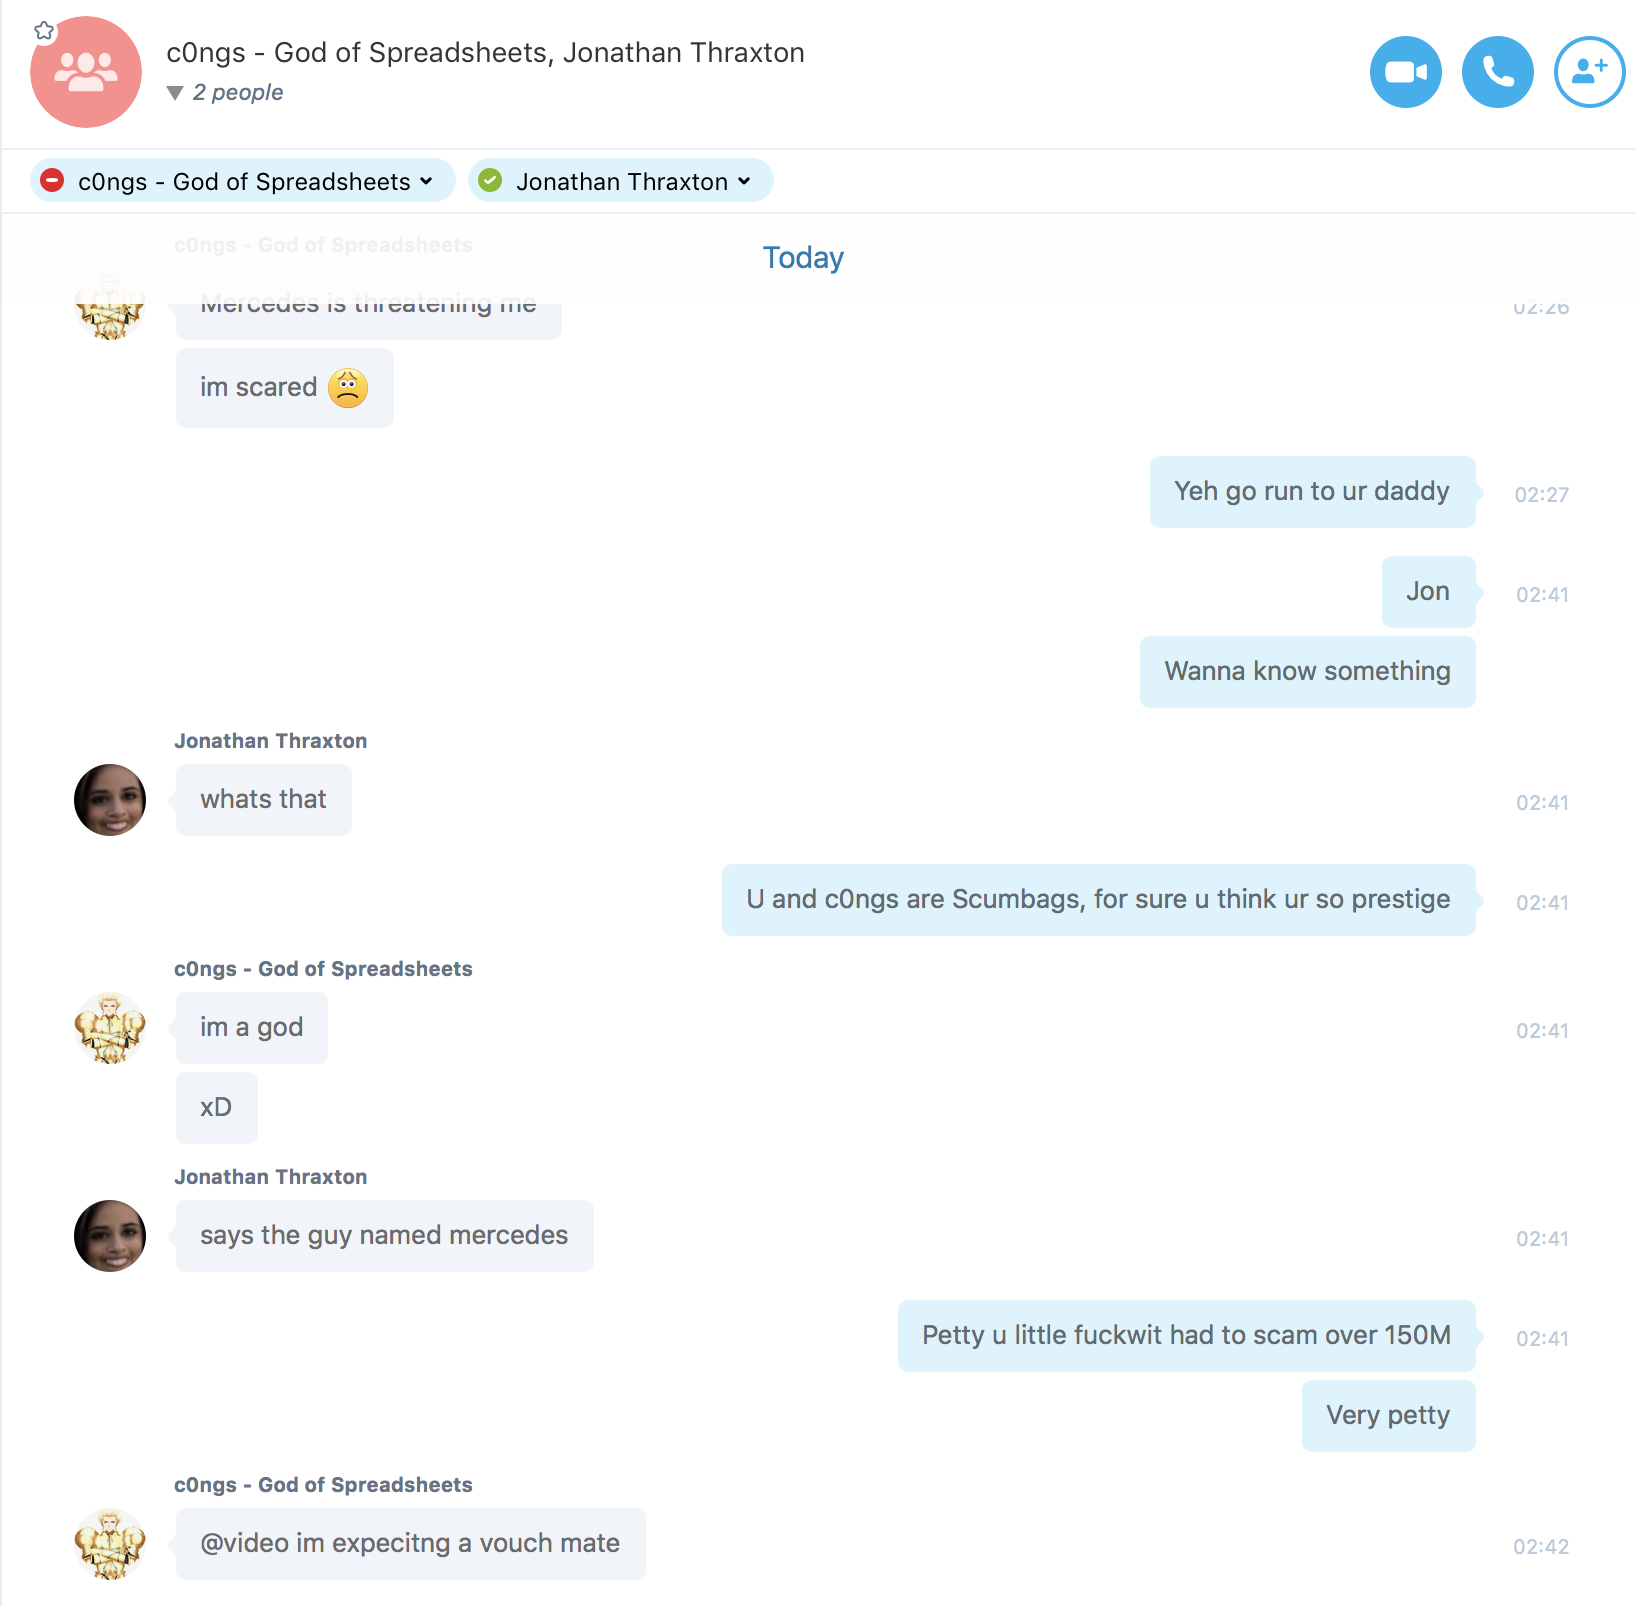Open Jonathan Thraxton's avatar beside 'whats that'
1636x1606 pixels.
point(110,800)
